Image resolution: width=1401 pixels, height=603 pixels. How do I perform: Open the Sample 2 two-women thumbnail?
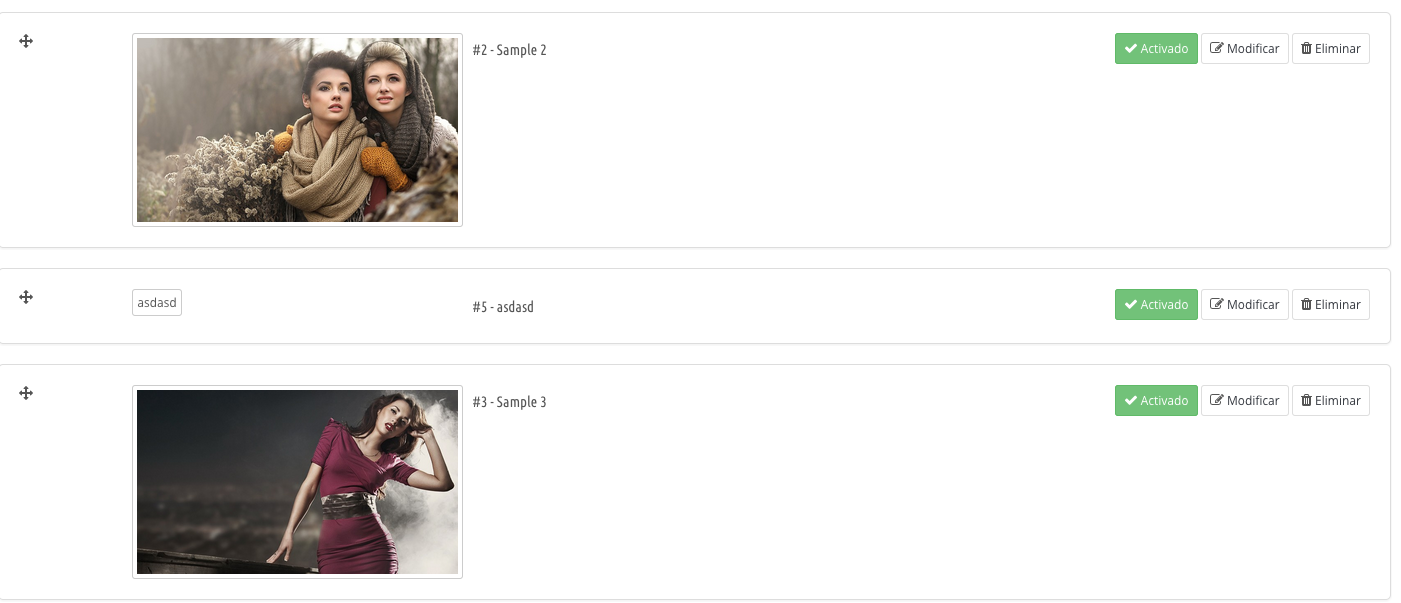[297, 130]
